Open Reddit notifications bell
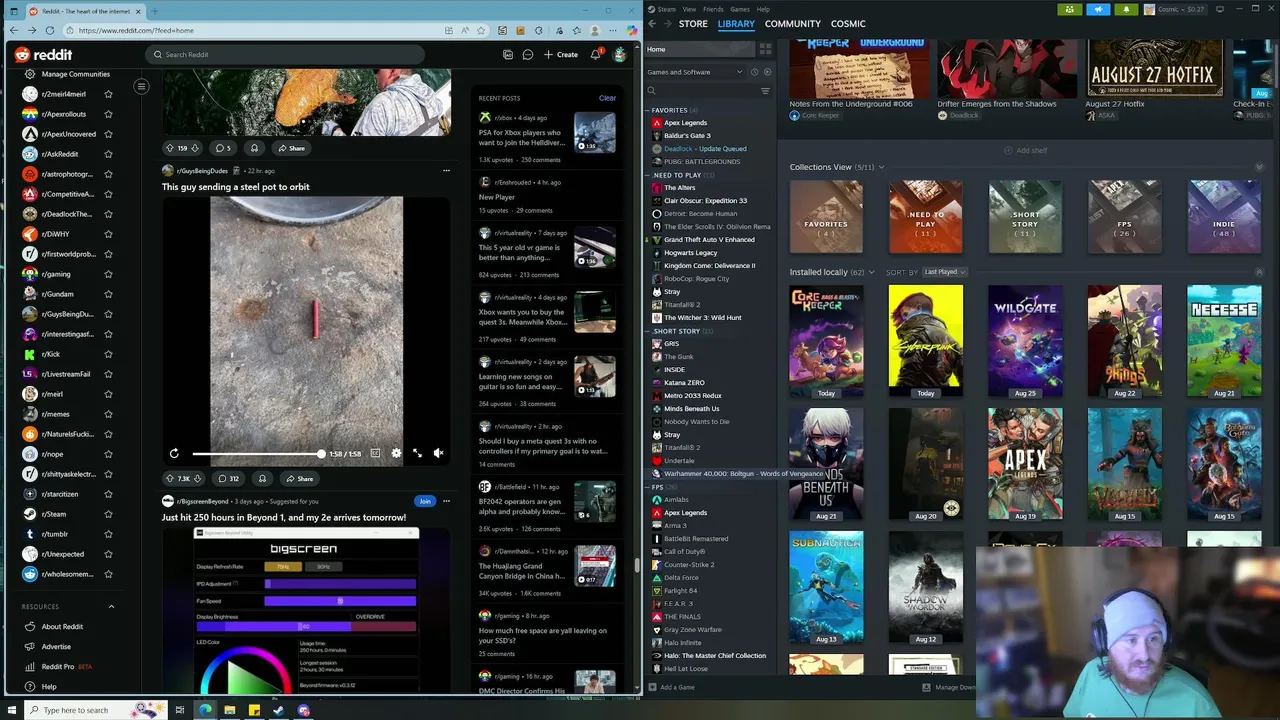 point(595,55)
